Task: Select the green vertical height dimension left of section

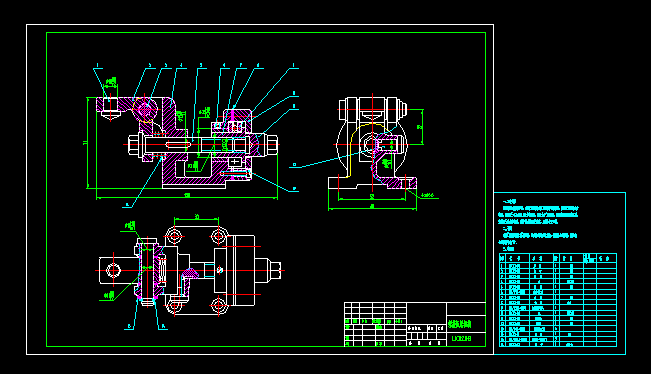Action: pos(87,143)
